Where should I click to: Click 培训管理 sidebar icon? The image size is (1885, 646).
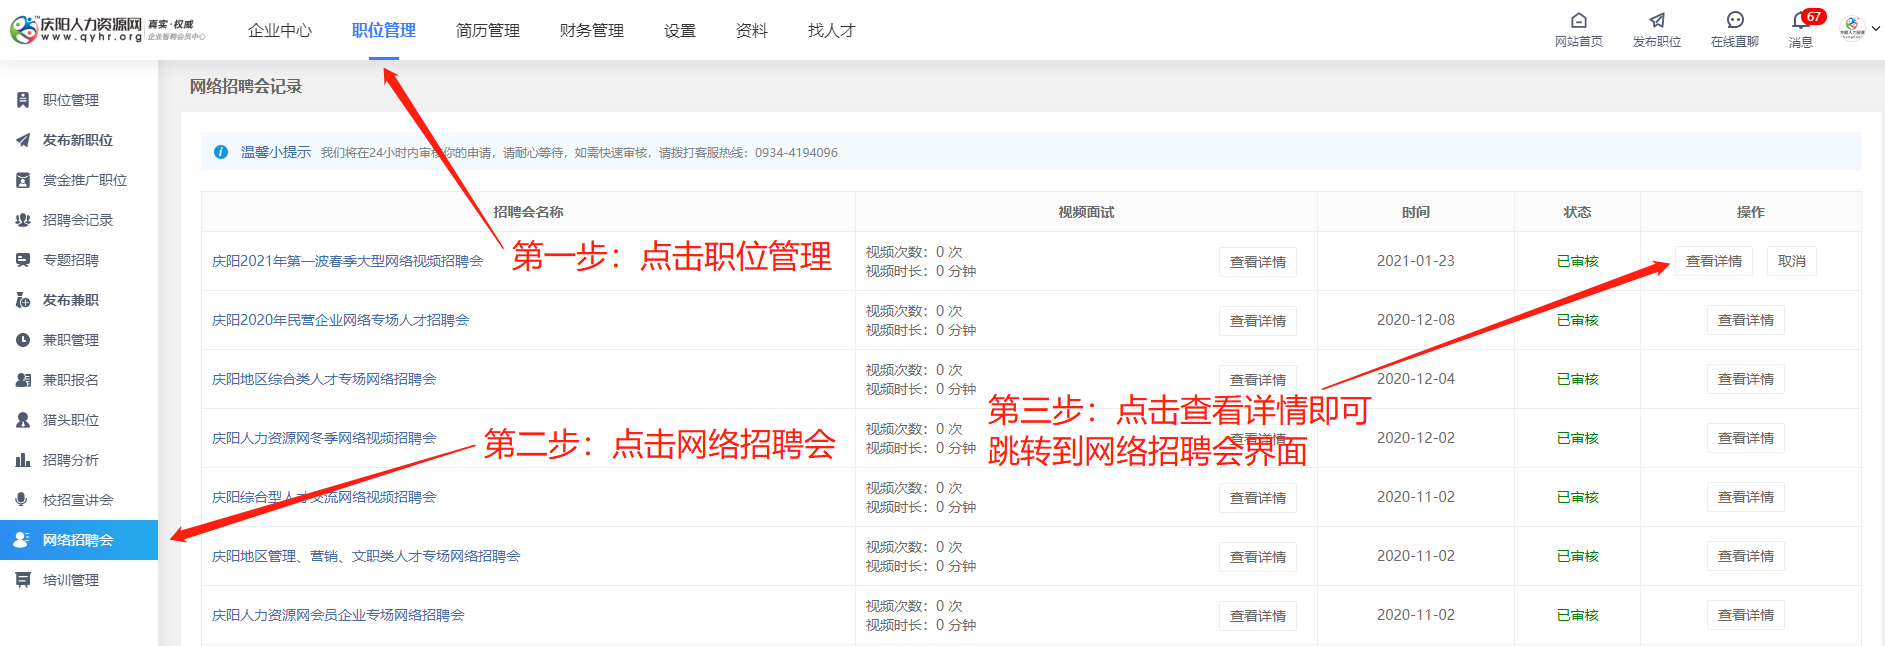click(x=23, y=580)
